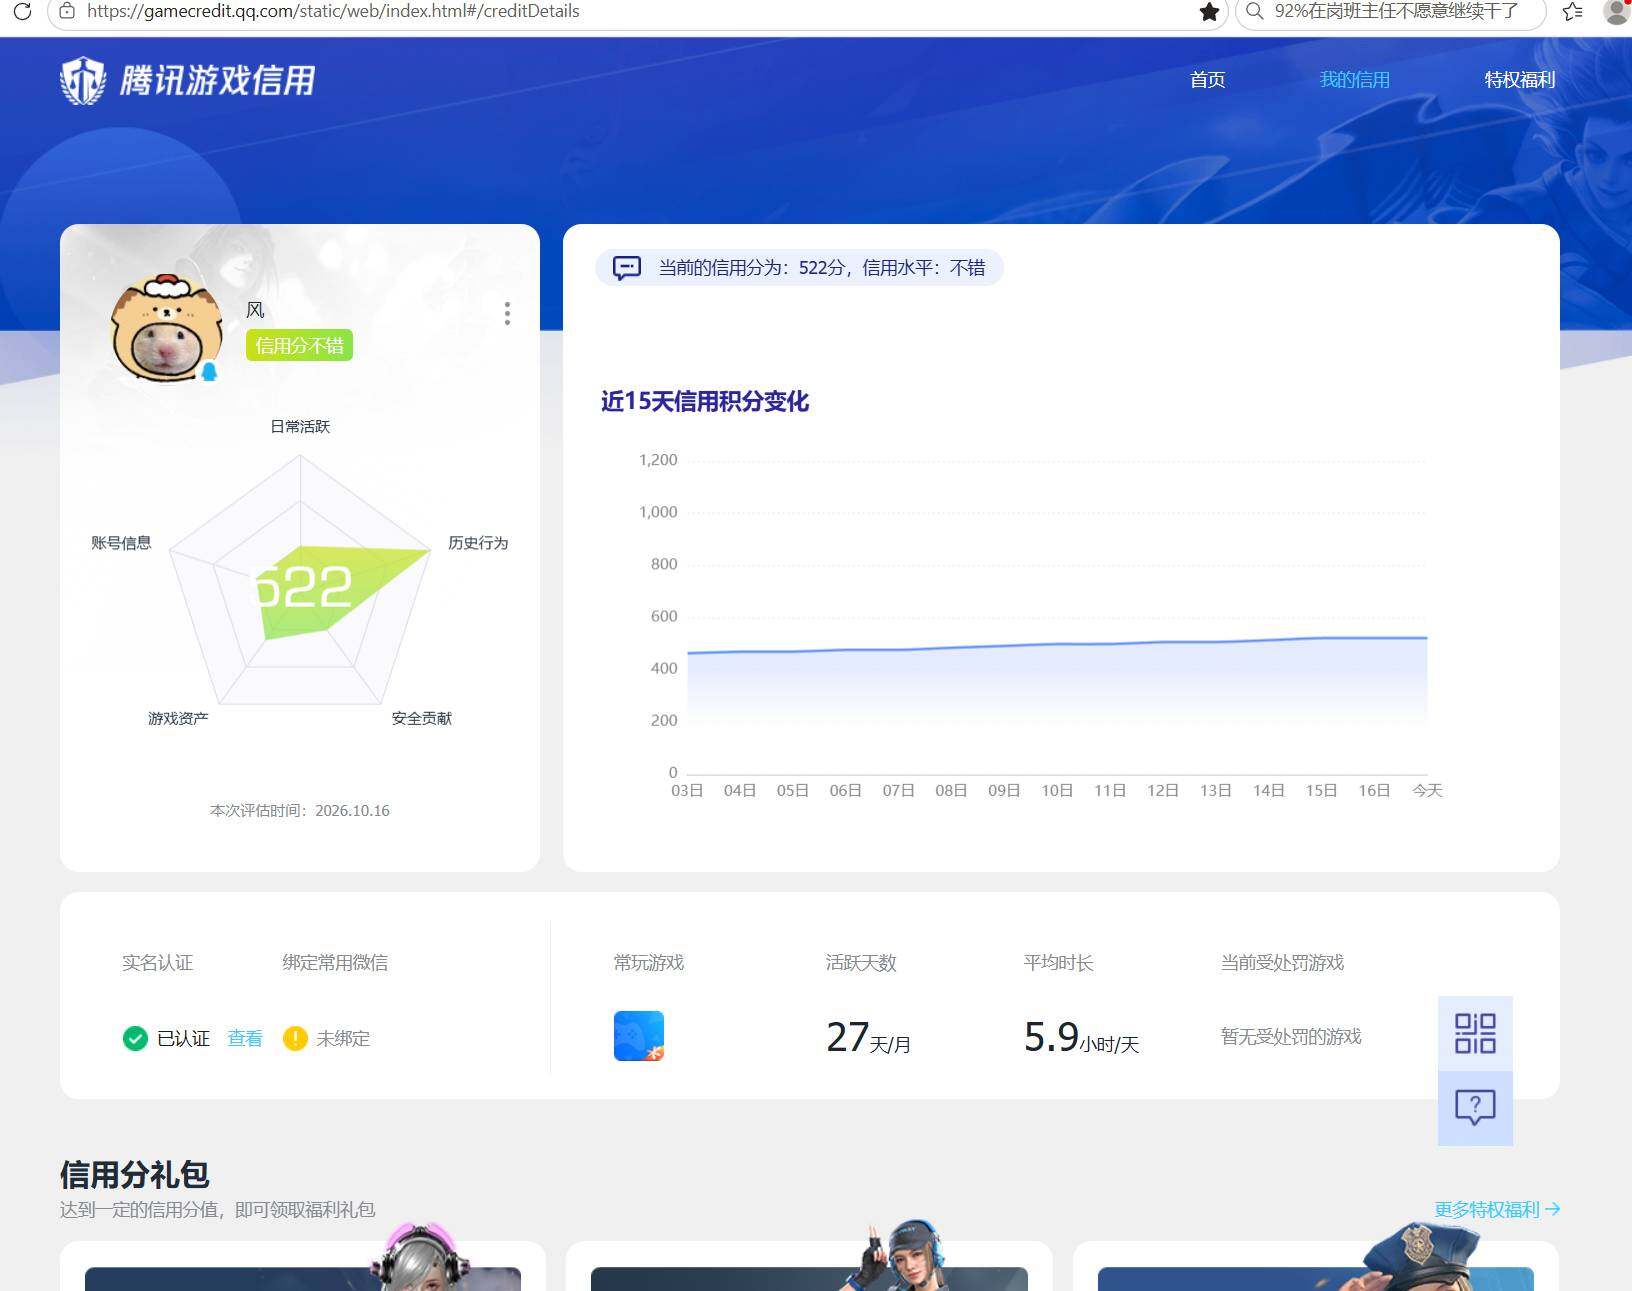Image resolution: width=1632 pixels, height=1291 pixels.
Task: Click the Tencent Game Credit shield logo
Action: pyautogui.click(x=82, y=80)
